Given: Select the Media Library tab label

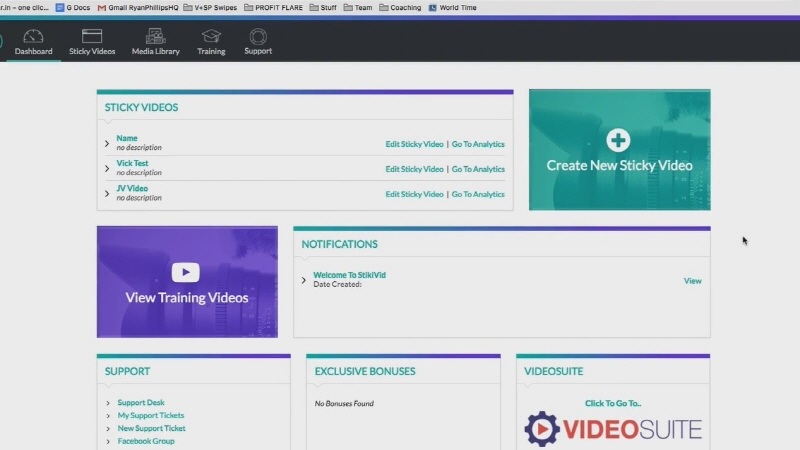Looking at the screenshot, I should (156, 51).
